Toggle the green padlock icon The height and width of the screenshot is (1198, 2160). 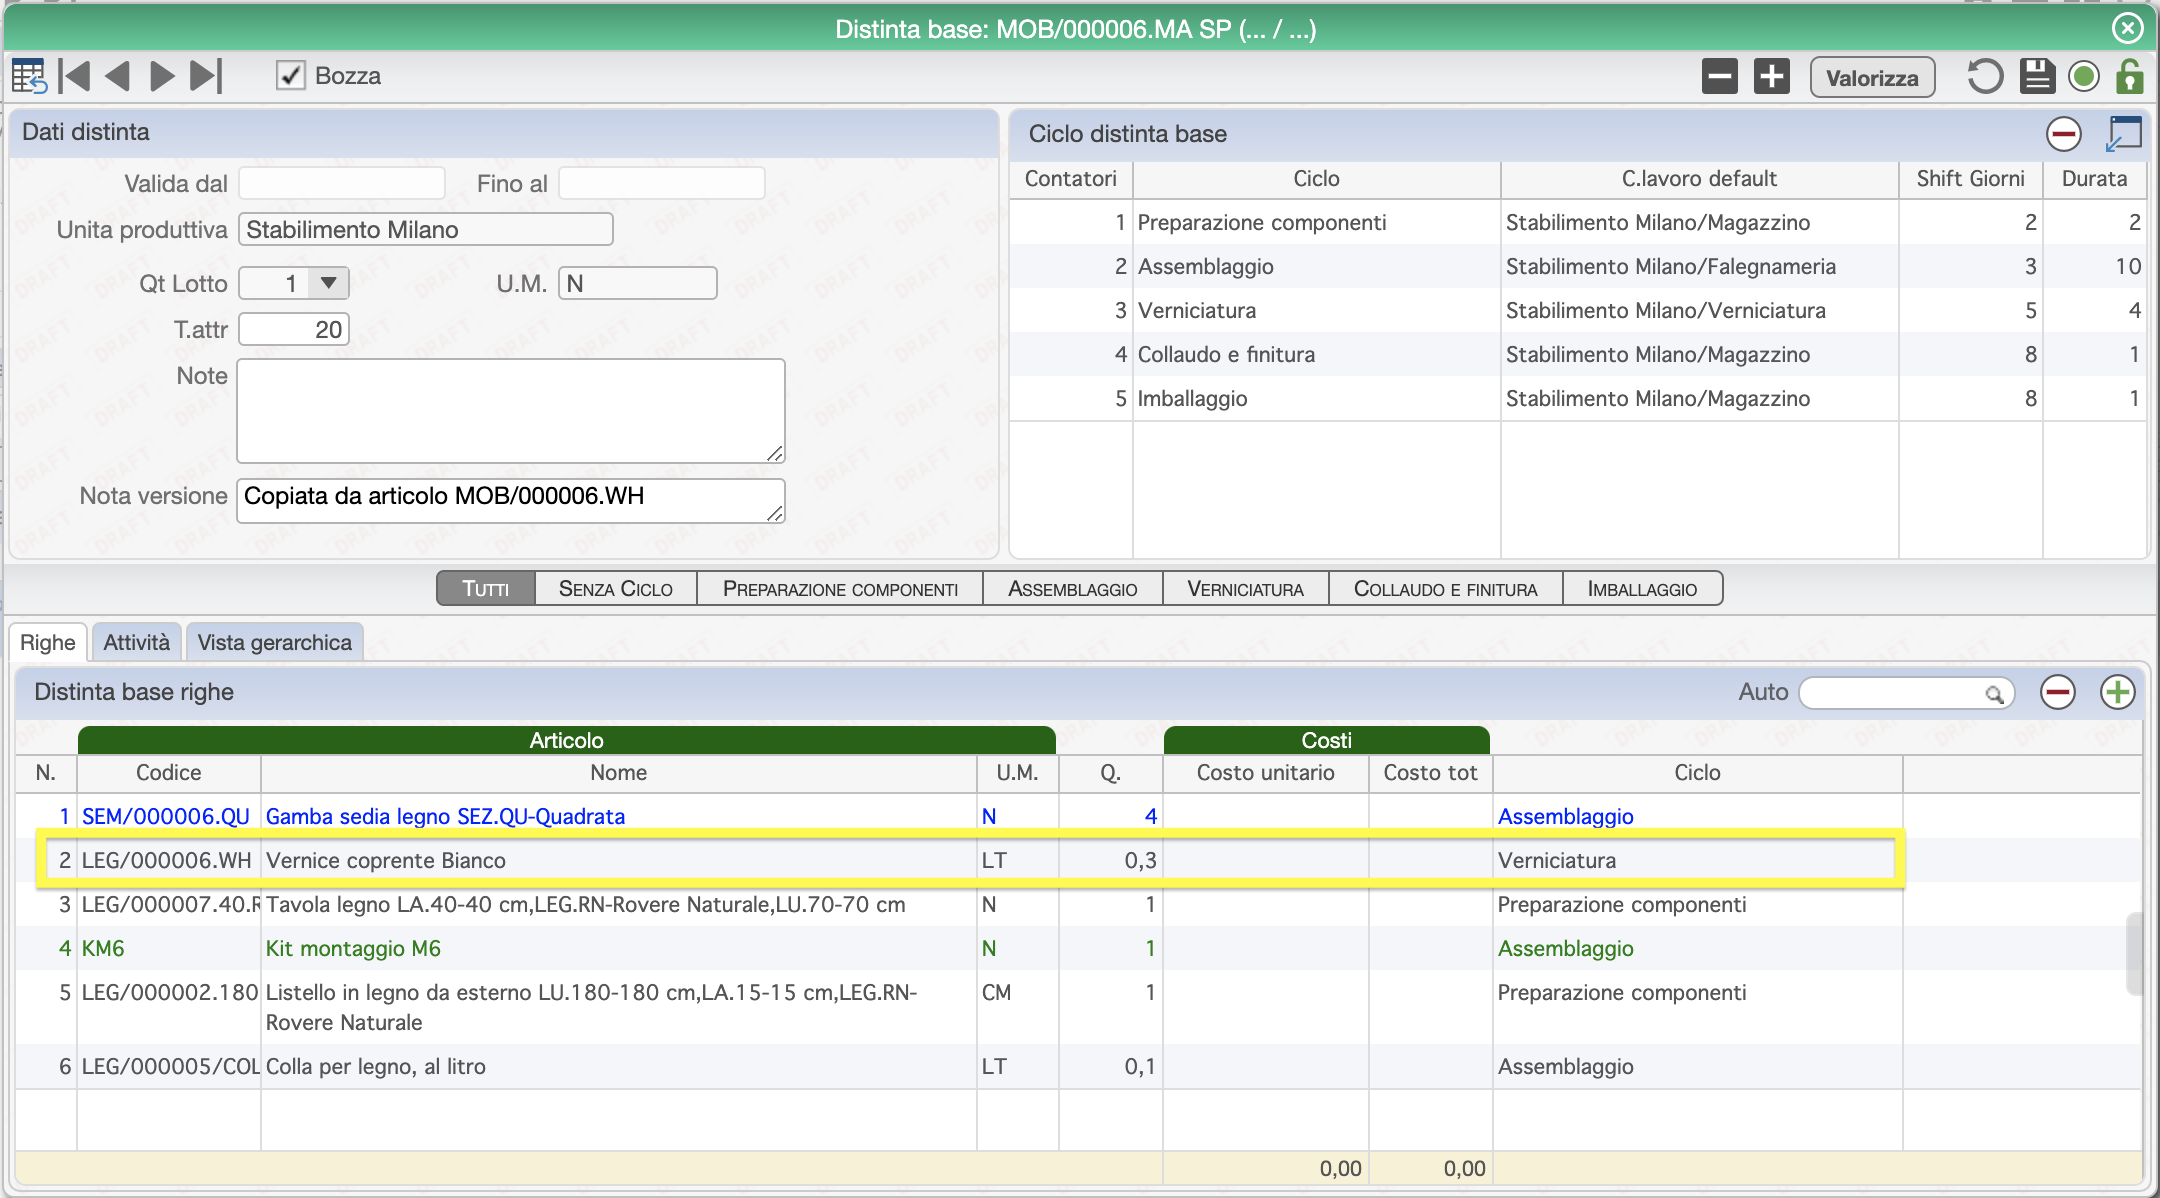(2130, 76)
